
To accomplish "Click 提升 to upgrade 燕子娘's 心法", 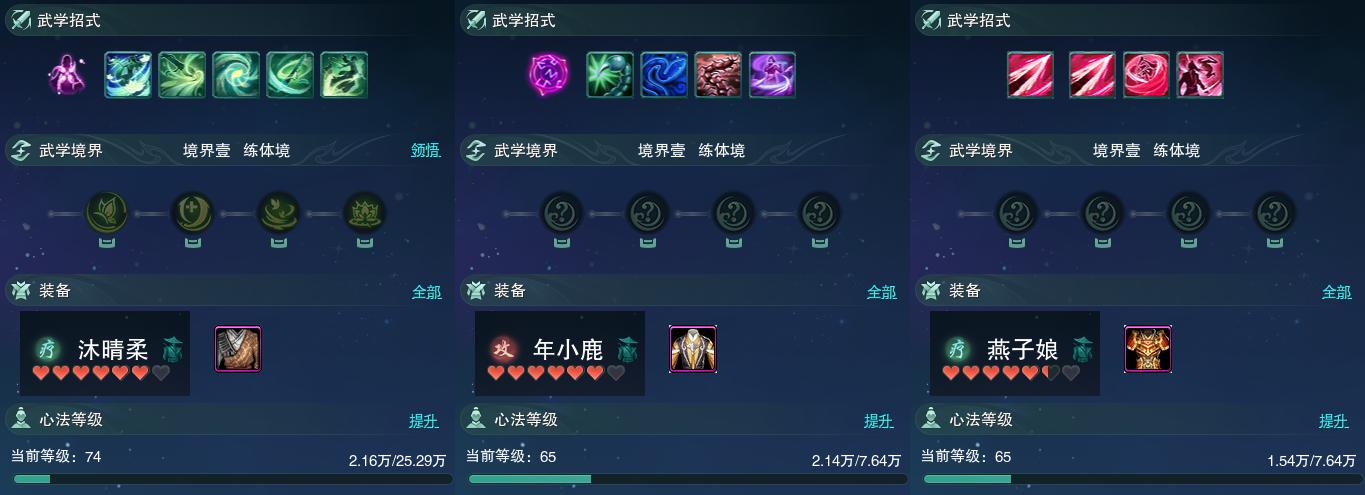I will point(1334,421).
